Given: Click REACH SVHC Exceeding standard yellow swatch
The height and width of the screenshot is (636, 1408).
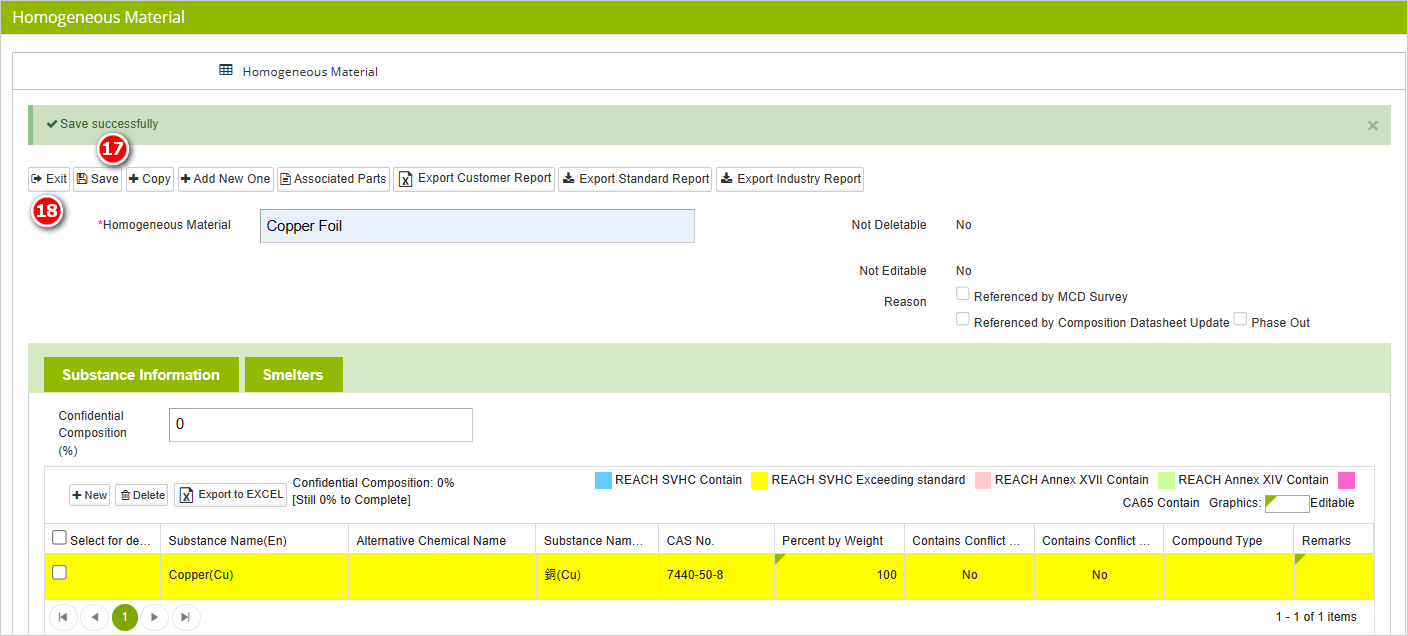Looking at the screenshot, I should 759,480.
